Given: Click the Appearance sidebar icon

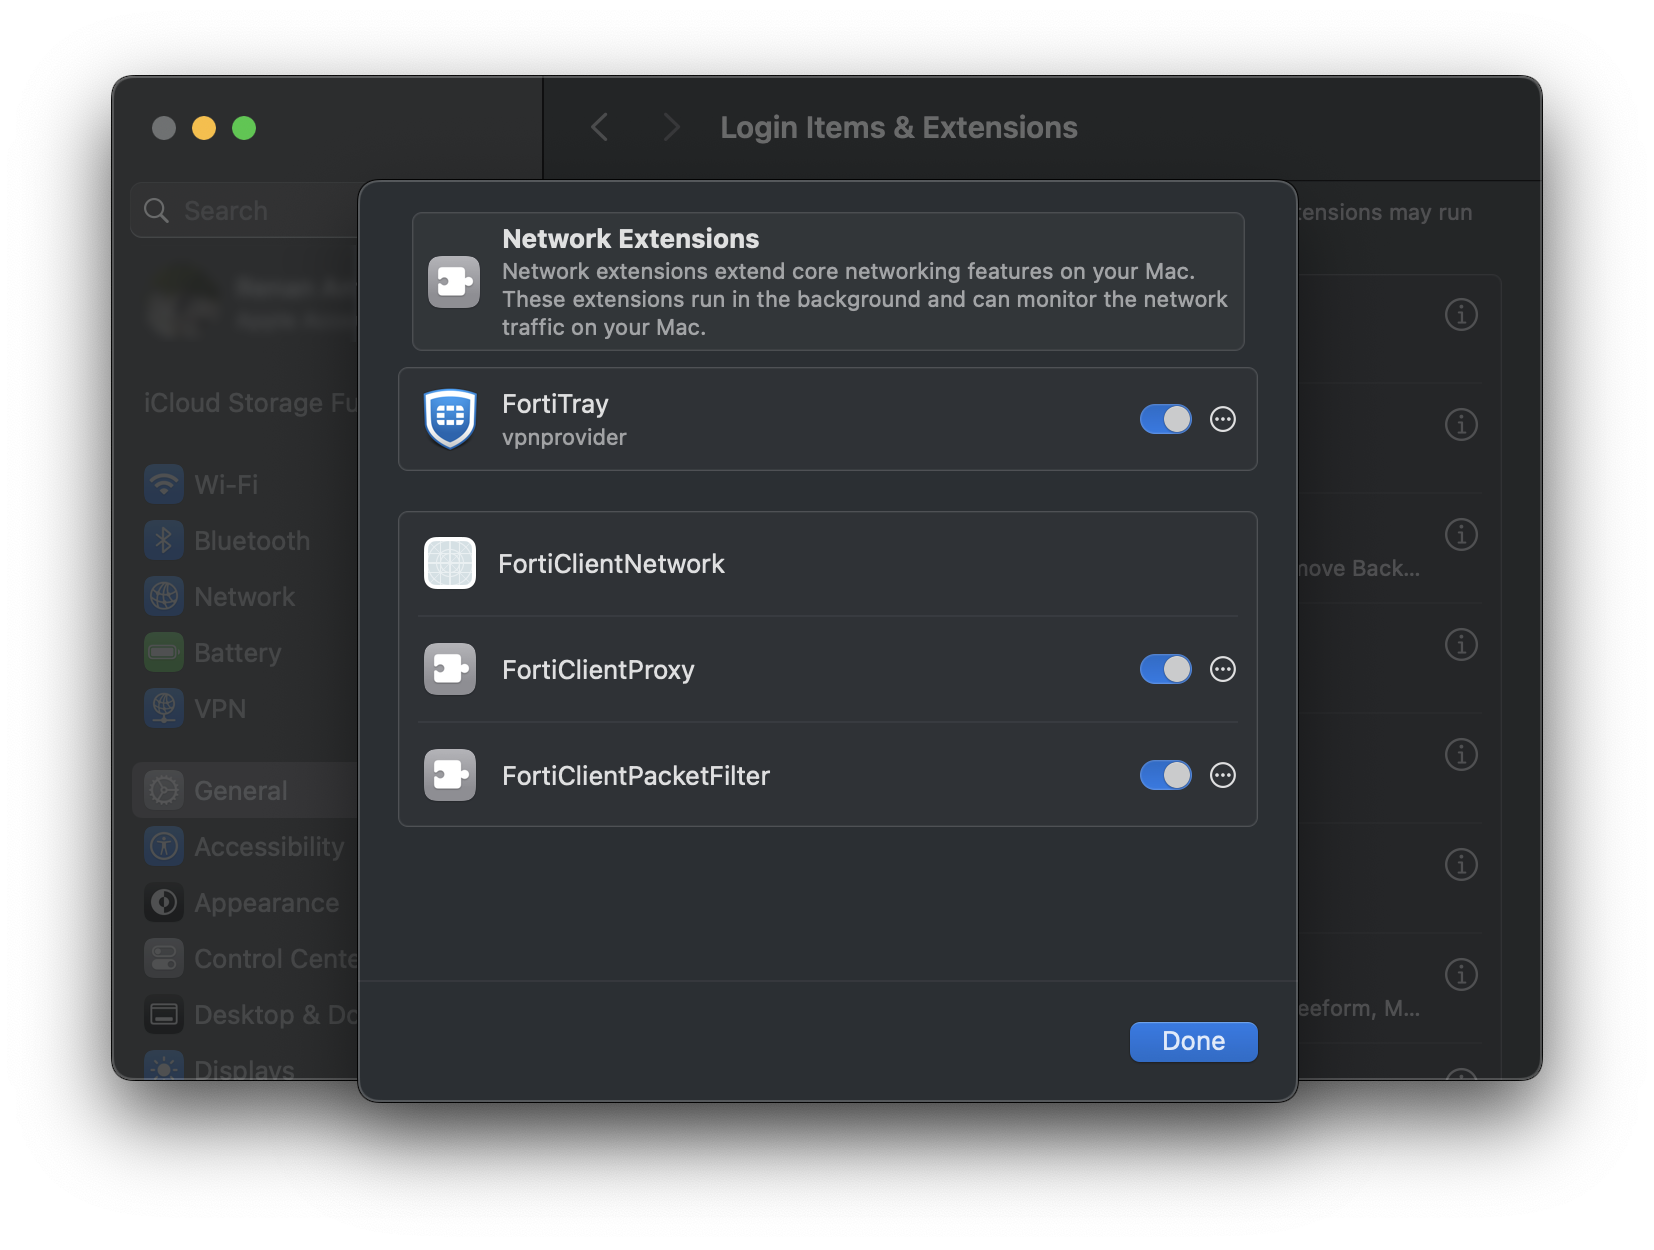Looking at the screenshot, I should coord(164,903).
